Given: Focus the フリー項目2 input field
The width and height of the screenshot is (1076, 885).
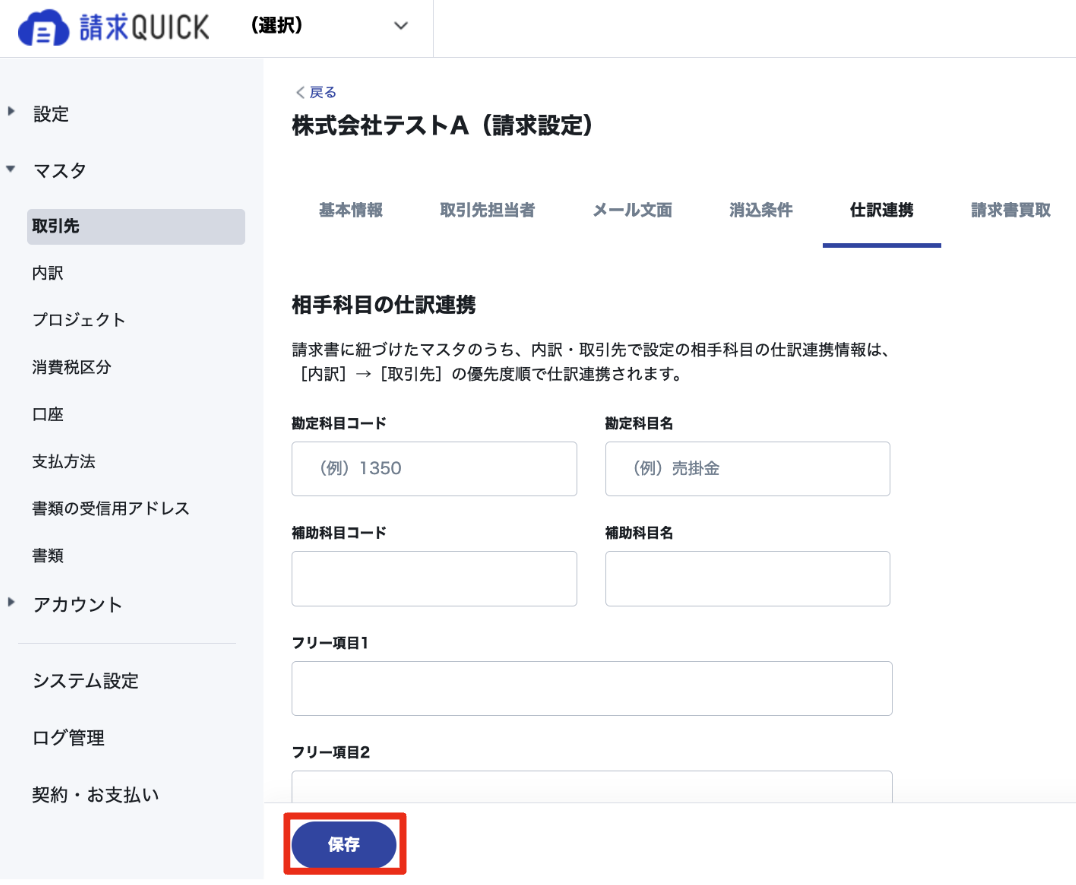Looking at the screenshot, I should click(592, 786).
